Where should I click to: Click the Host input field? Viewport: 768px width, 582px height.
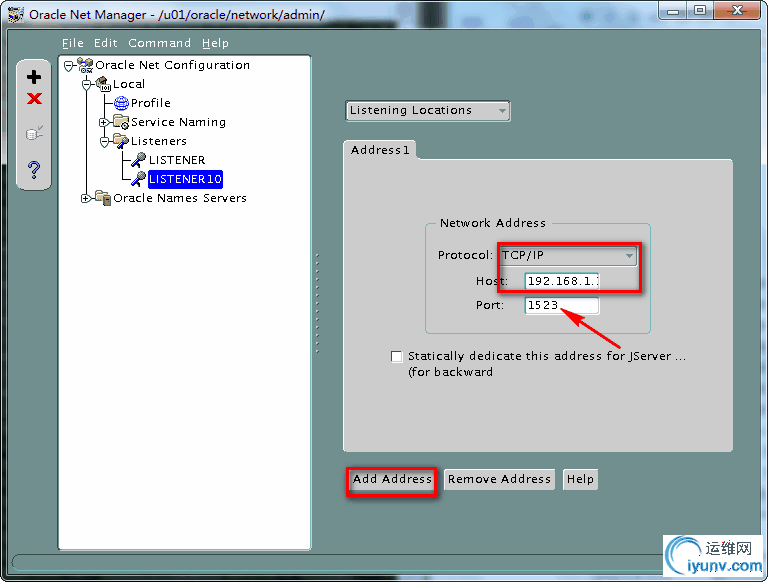click(562, 281)
